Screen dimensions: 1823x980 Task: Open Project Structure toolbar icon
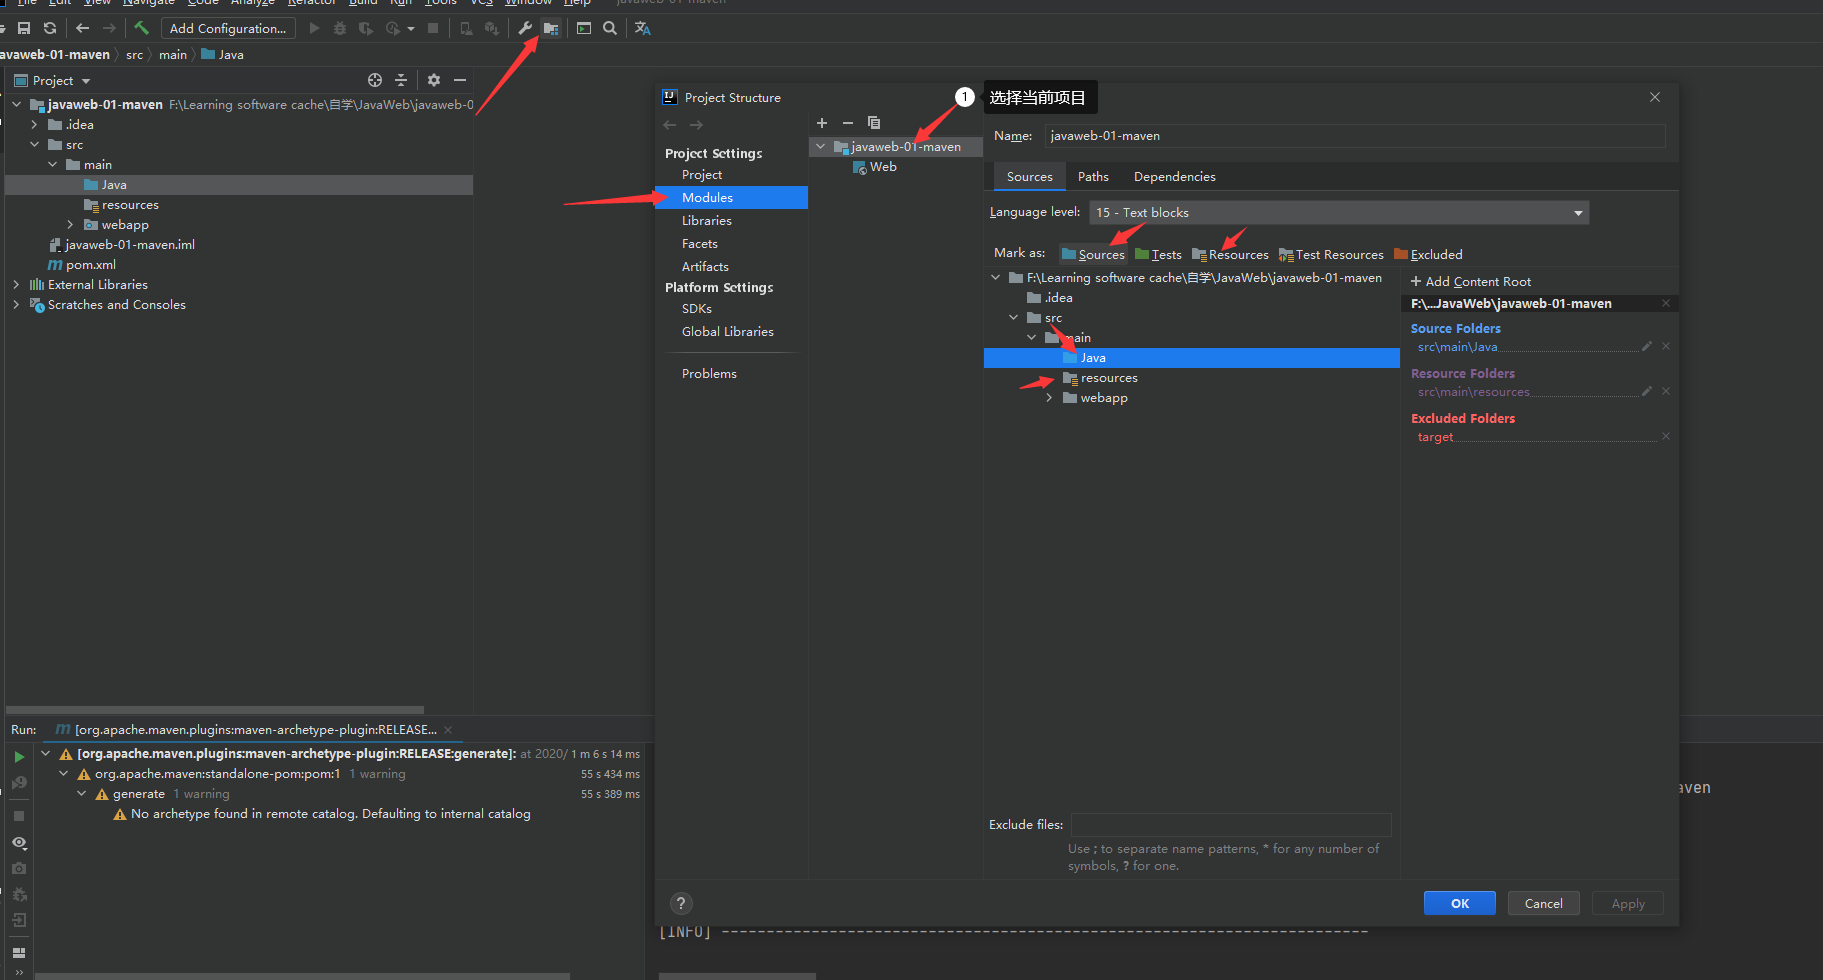551,28
